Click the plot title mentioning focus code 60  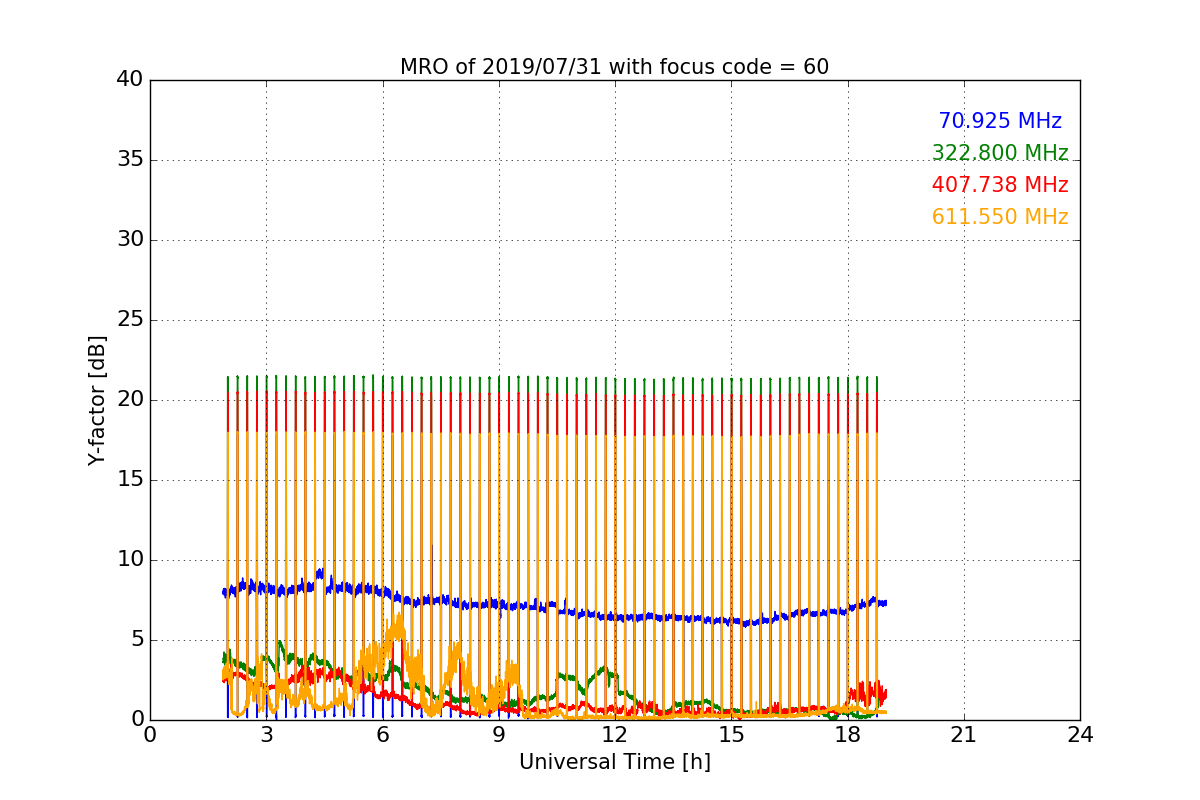click(614, 67)
